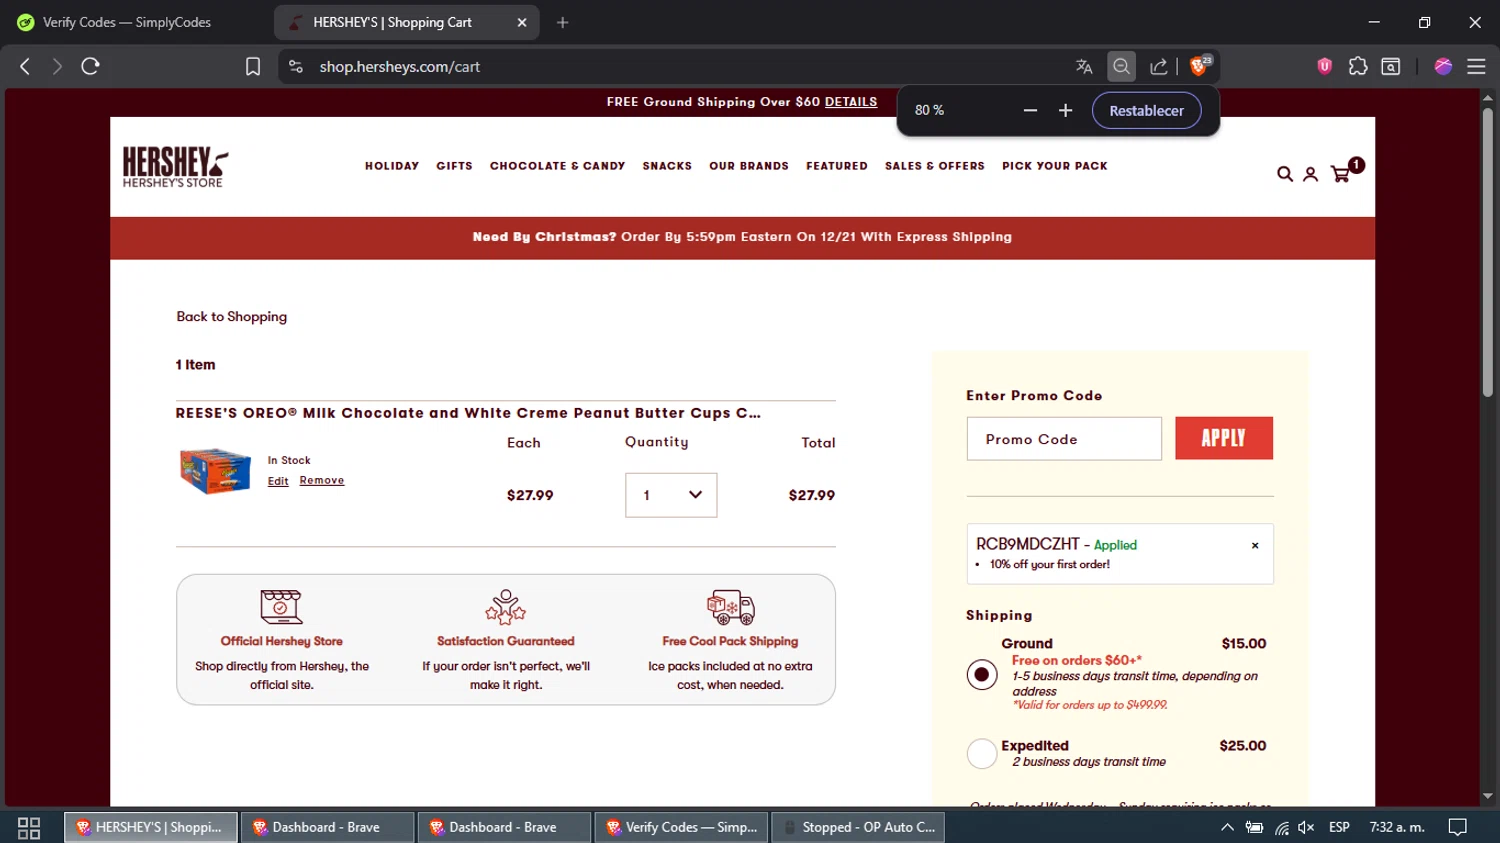Remove applied promo code RCB9MDCZHT

pos(1255,546)
